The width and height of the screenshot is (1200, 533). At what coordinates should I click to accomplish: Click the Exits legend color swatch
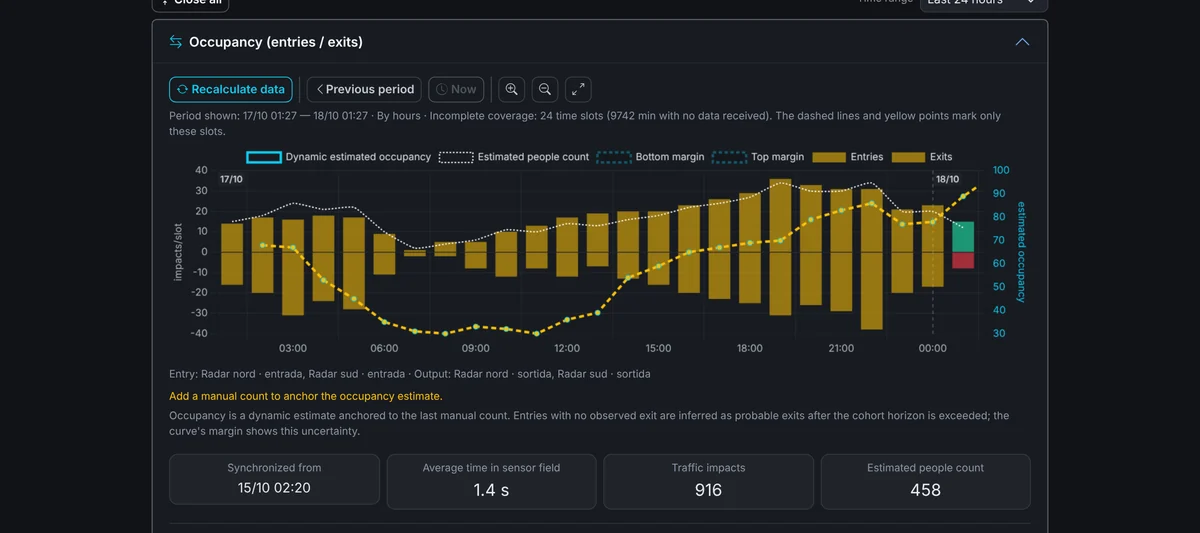pyautogui.click(x=908, y=157)
